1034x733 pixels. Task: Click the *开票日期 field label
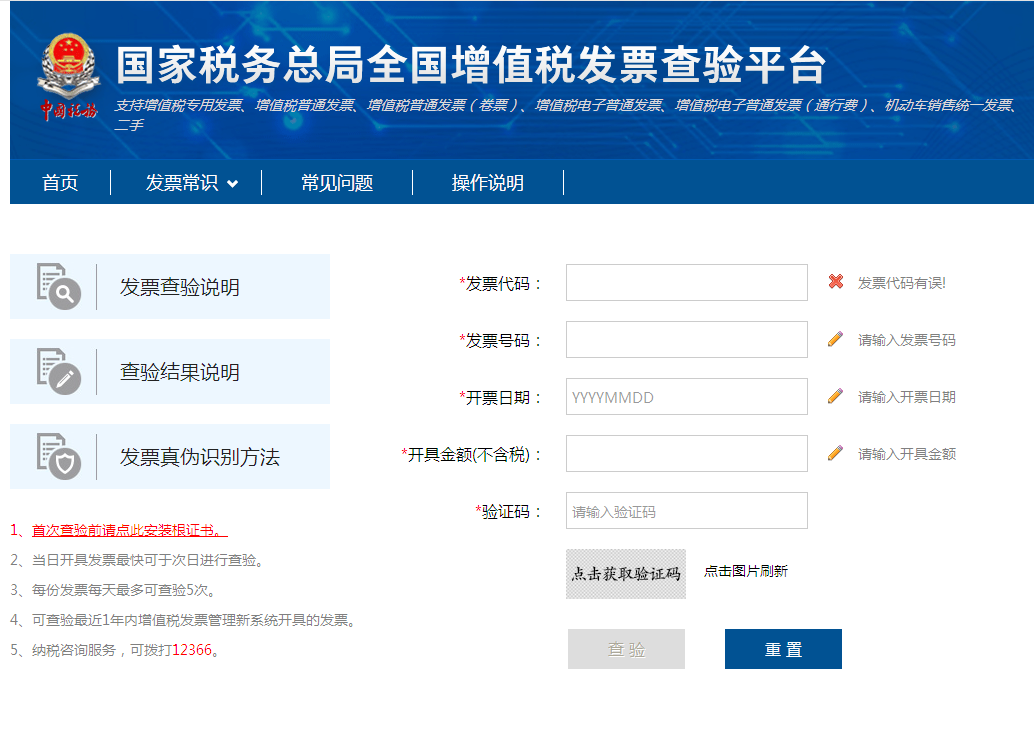point(501,398)
